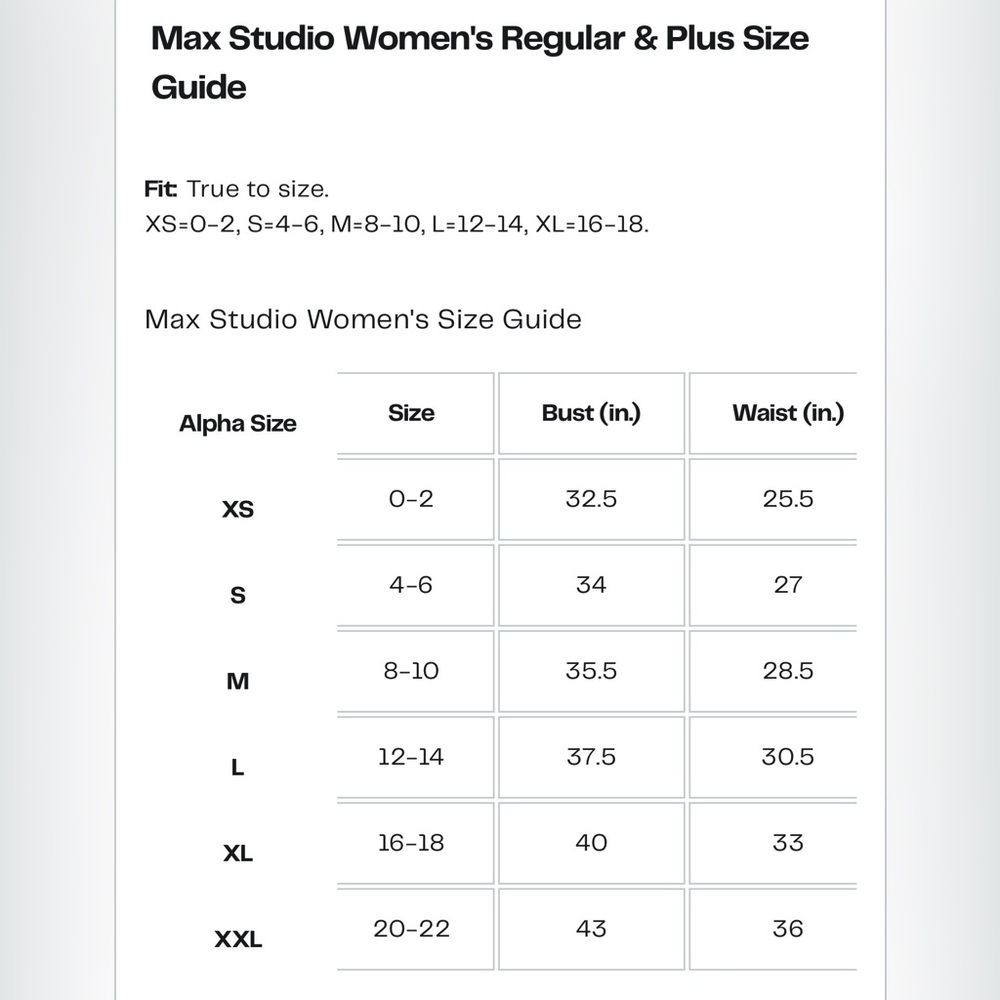Select the S row label
The image size is (1000, 1000).
click(x=238, y=595)
